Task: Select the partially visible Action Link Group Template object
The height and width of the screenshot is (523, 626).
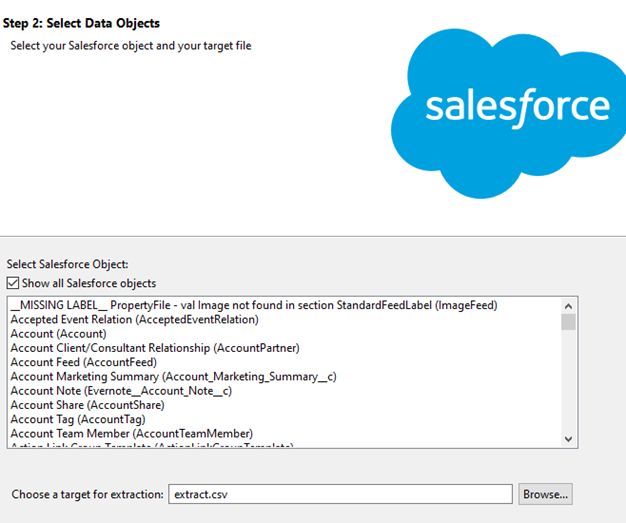Action: [150, 445]
